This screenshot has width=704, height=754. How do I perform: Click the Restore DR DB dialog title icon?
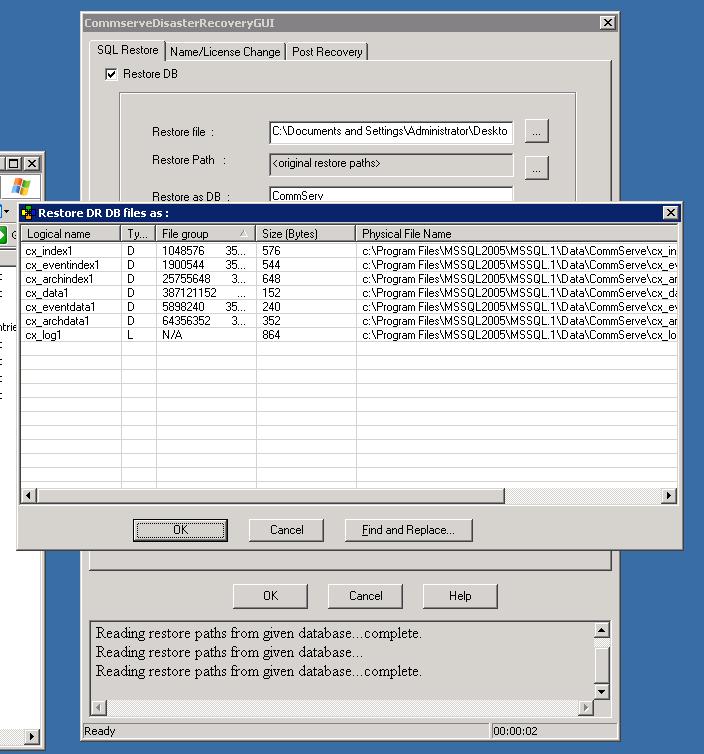pyautogui.click(x=28, y=213)
